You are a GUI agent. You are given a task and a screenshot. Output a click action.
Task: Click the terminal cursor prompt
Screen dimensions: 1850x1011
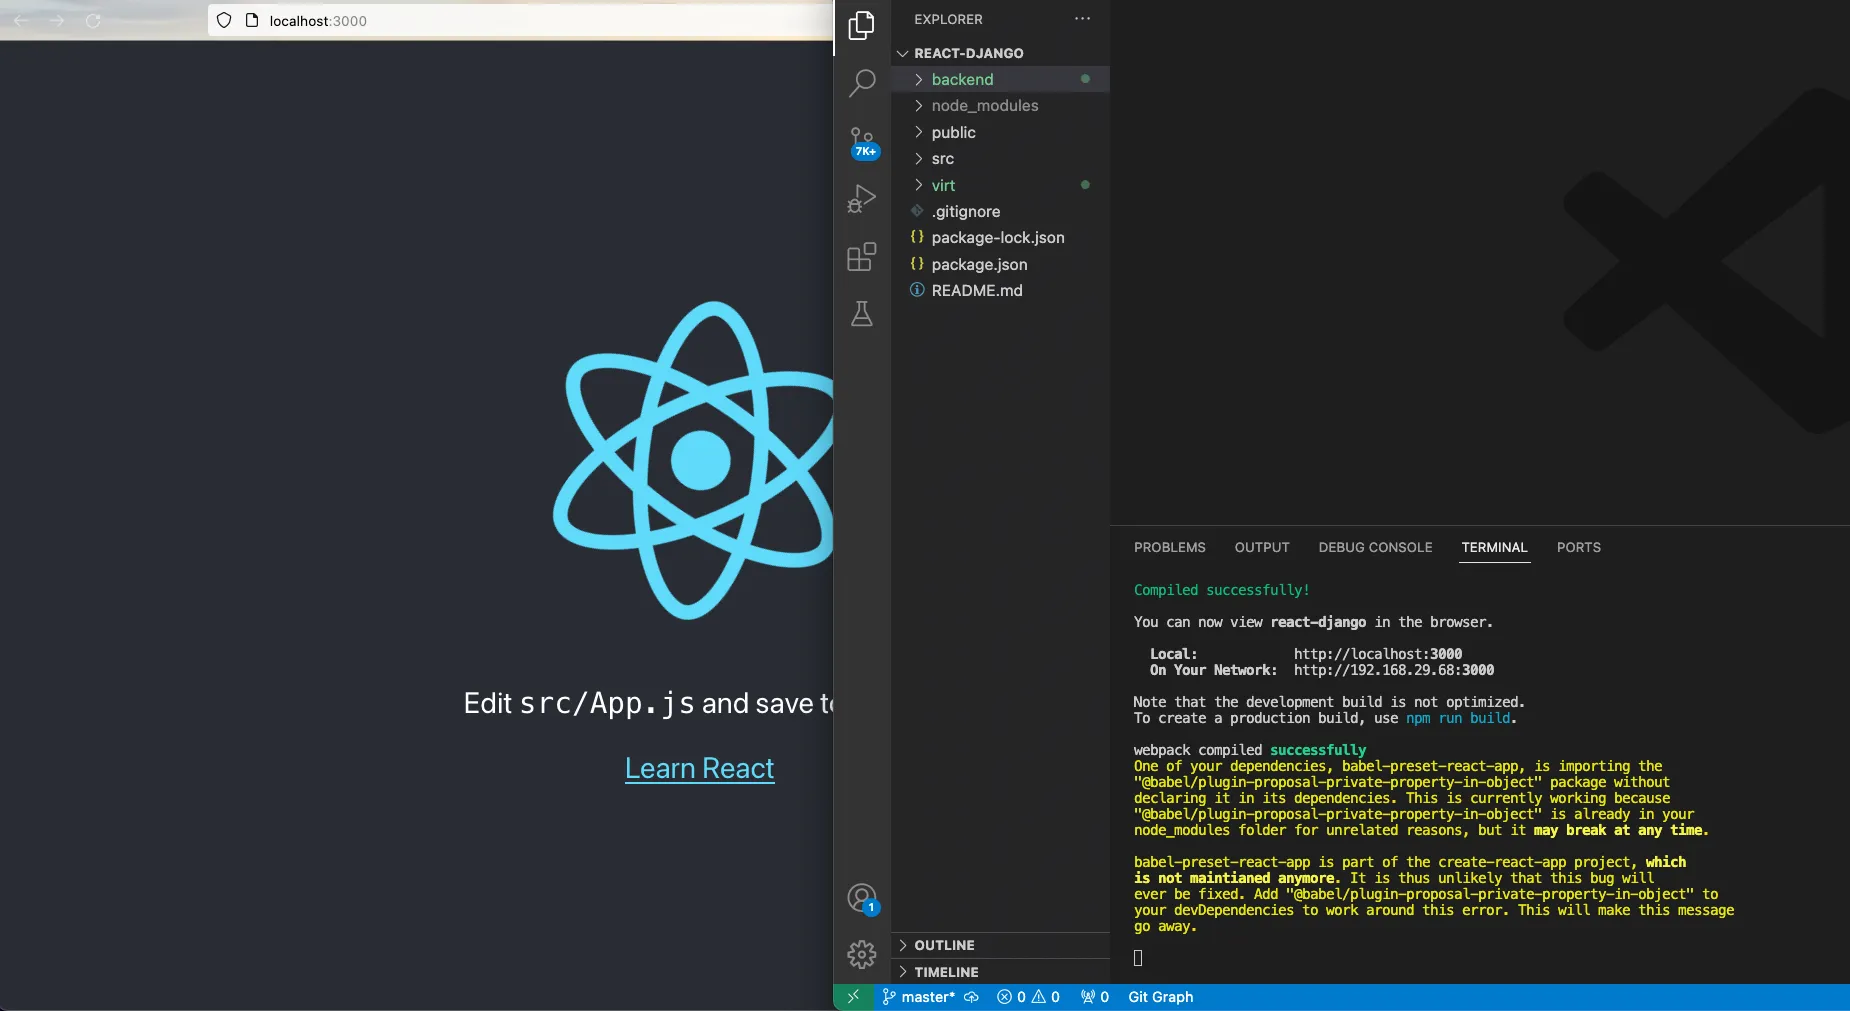pyautogui.click(x=1138, y=958)
